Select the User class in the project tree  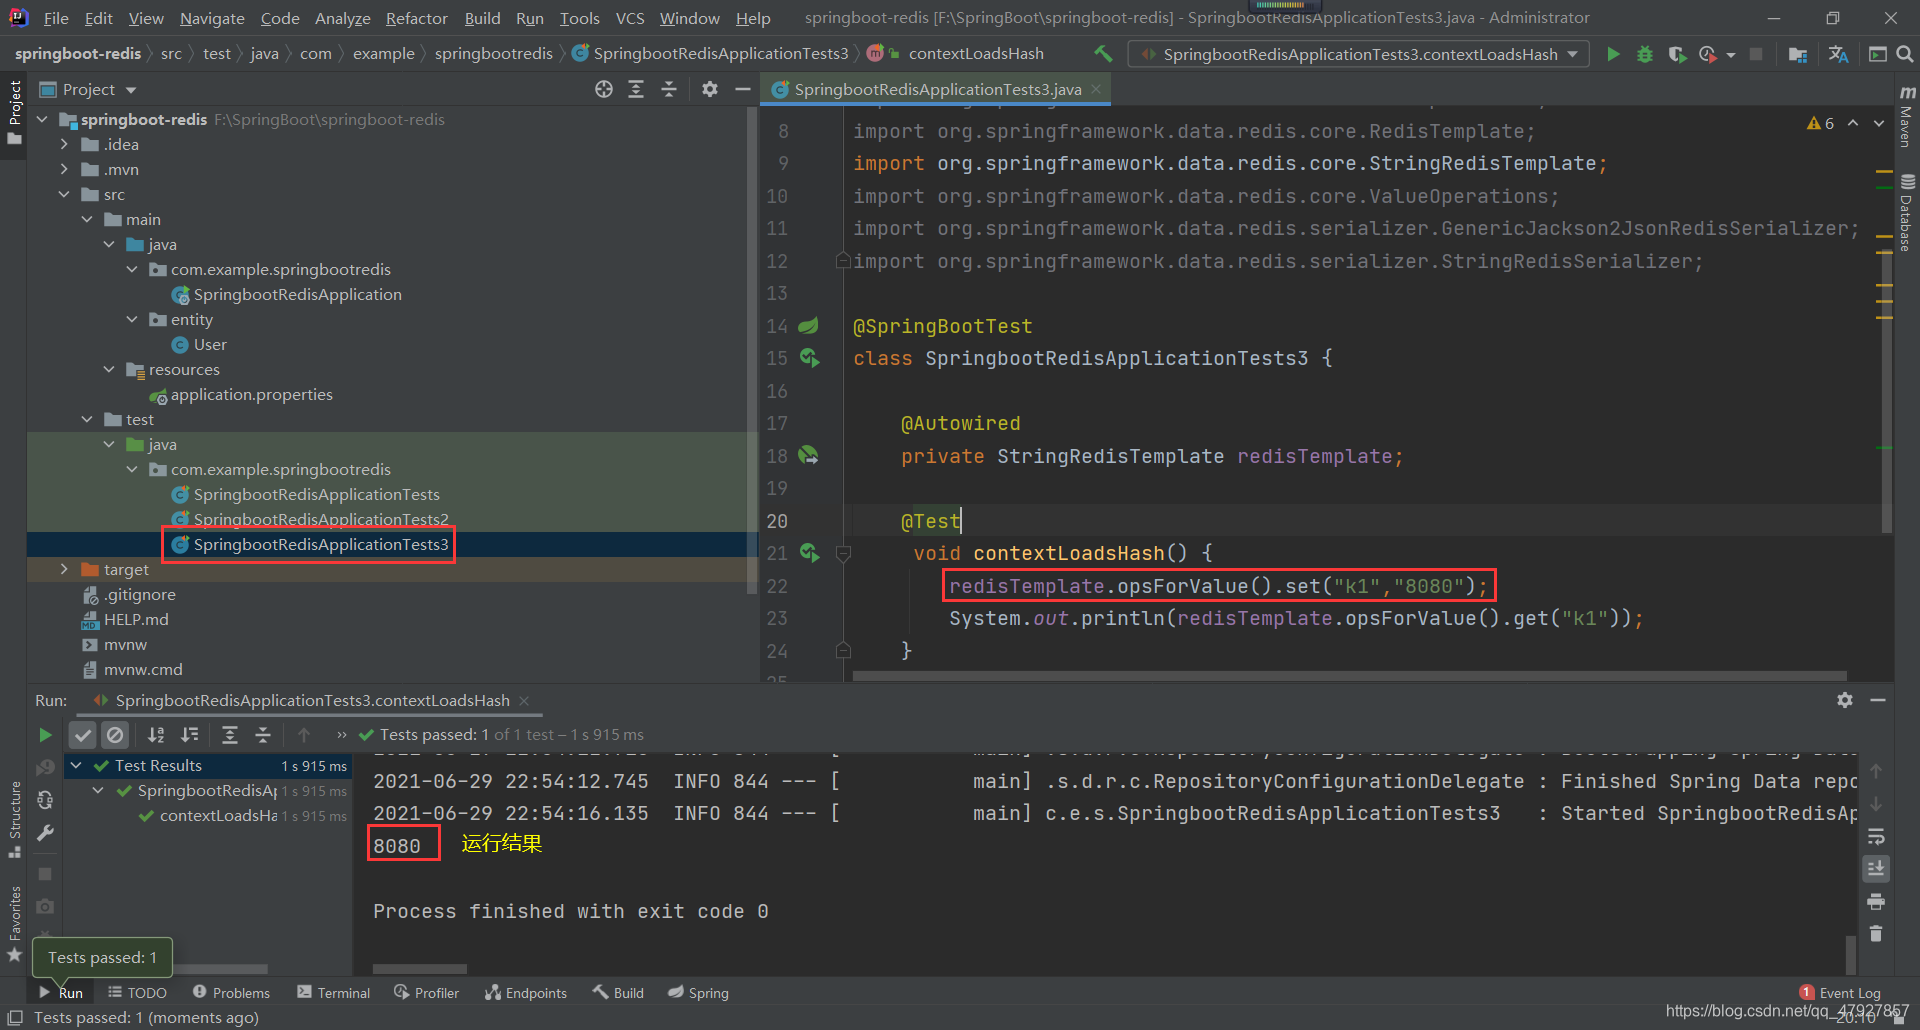coord(210,344)
